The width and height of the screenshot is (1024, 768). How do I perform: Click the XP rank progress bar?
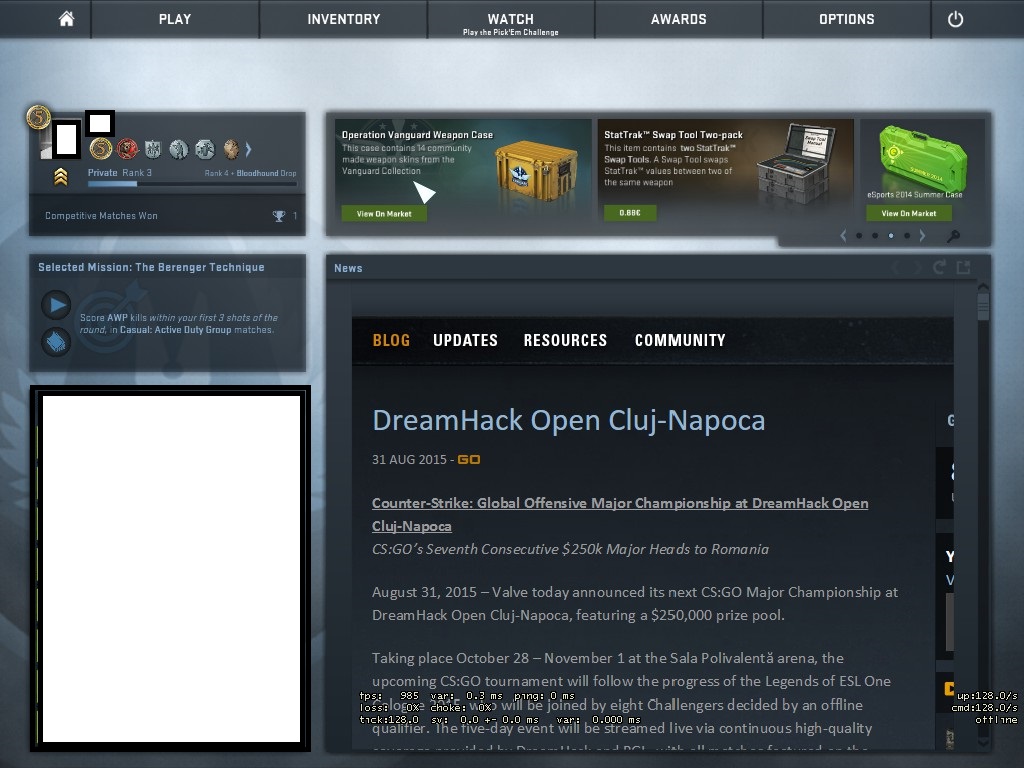point(192,184)
